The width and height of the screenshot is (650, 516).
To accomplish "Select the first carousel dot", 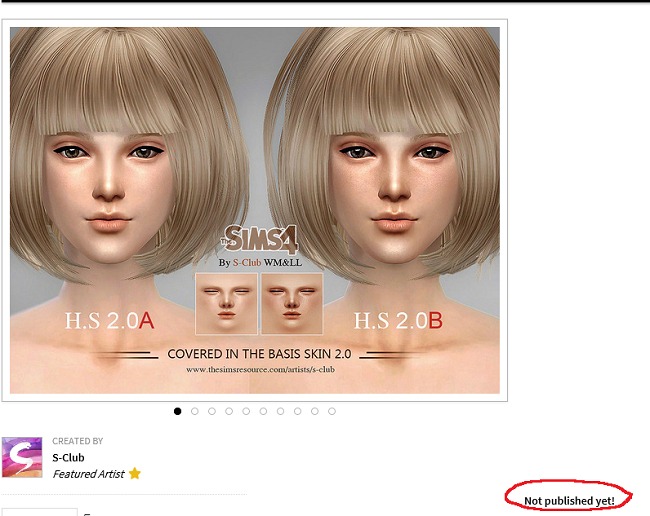I will tap(177, 411).
